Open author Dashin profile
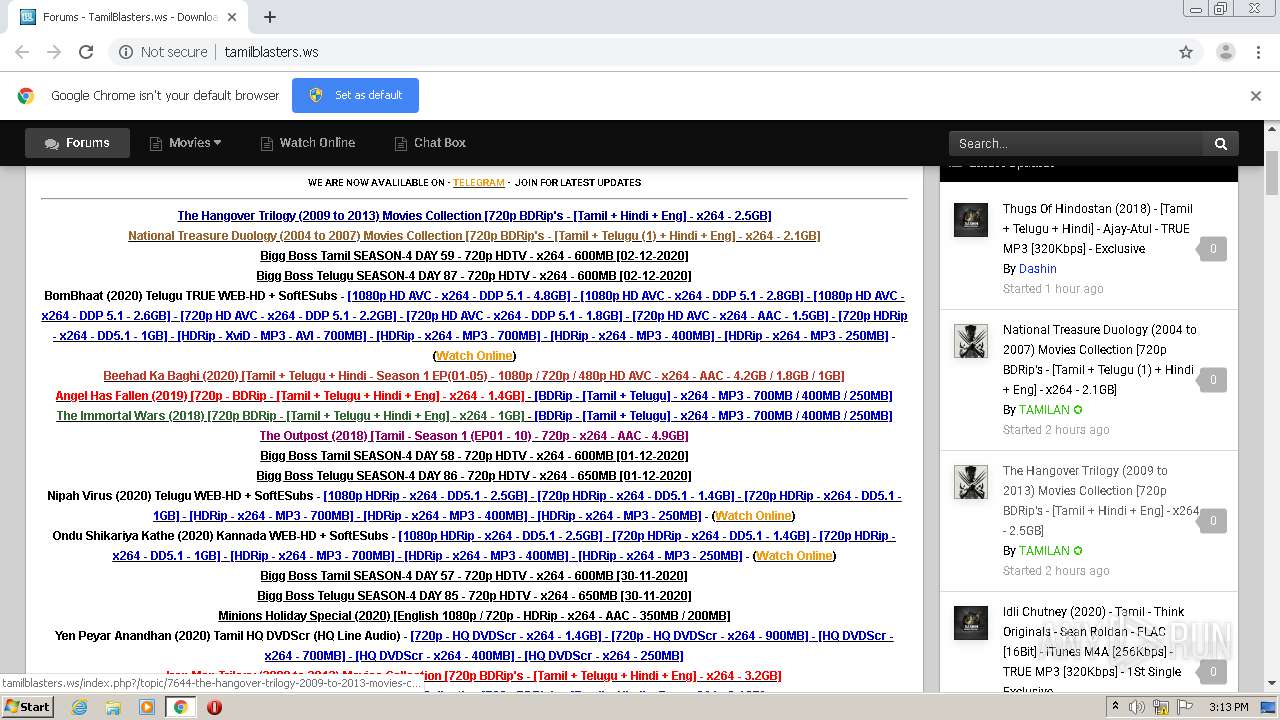The width and height of the screenshot is (1280, 720). 1038,269
